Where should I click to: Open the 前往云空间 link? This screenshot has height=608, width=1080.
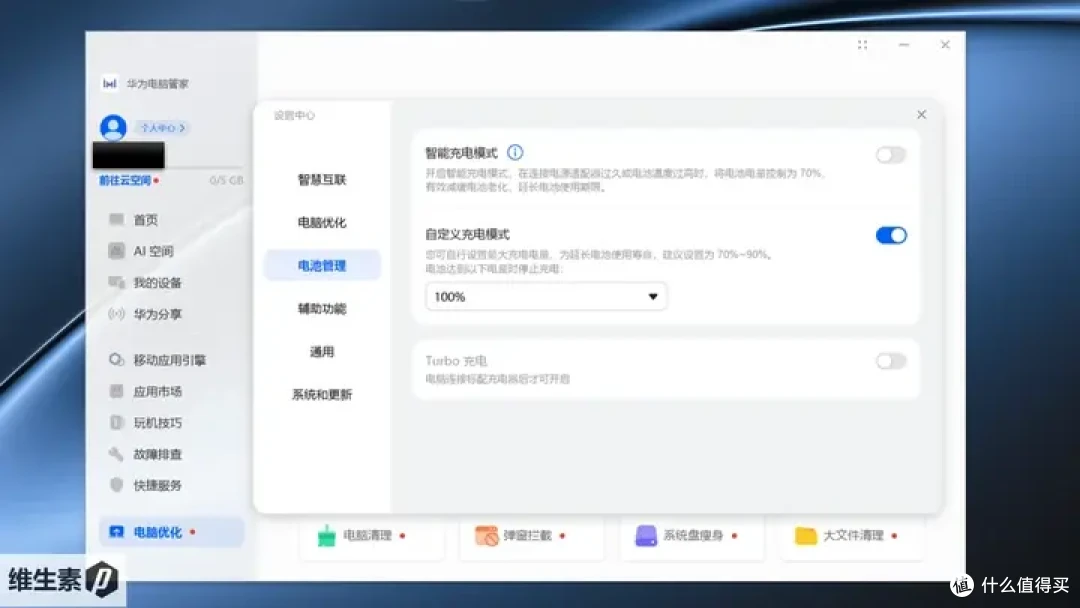125,180
